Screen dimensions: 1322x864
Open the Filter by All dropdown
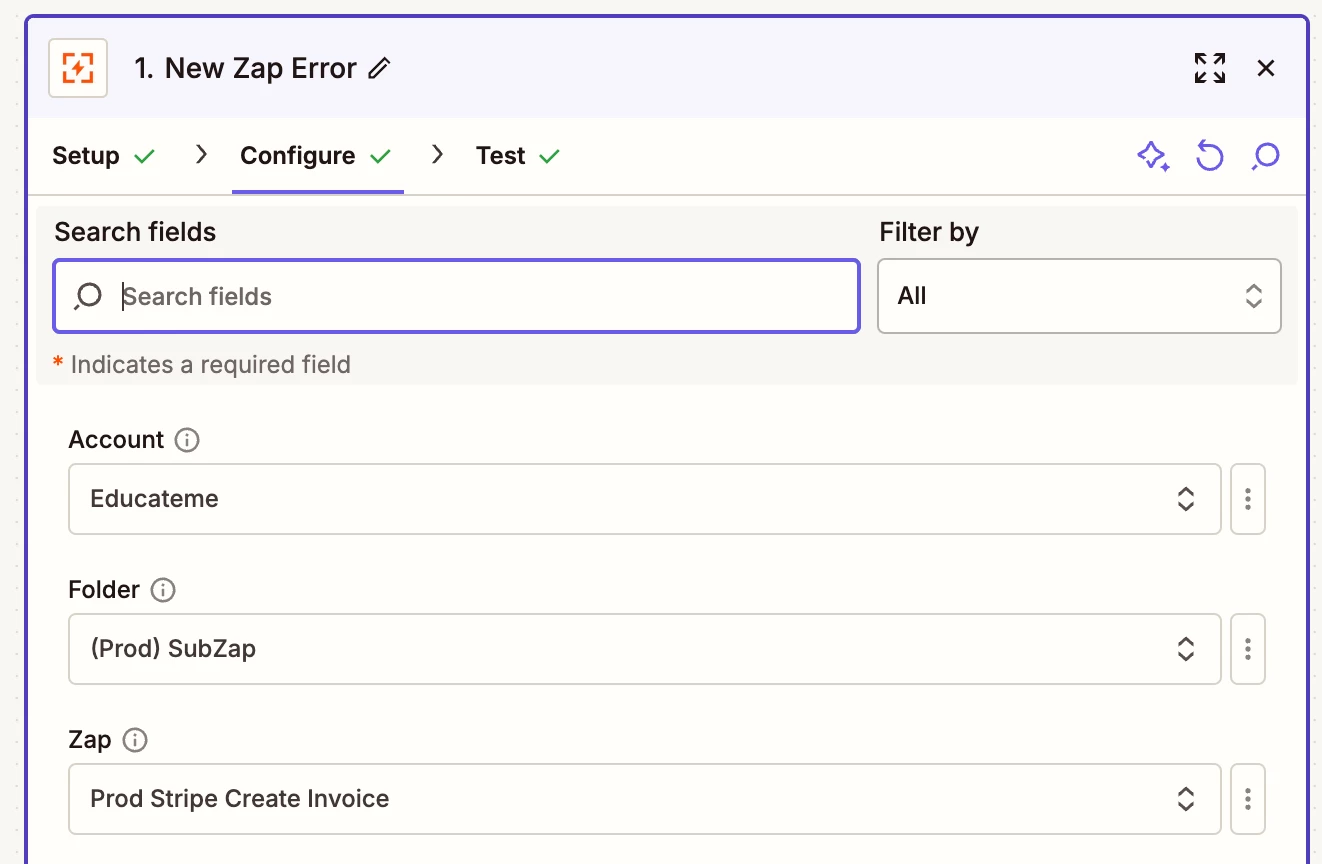pyautogui.click(x=1079, y=296)
